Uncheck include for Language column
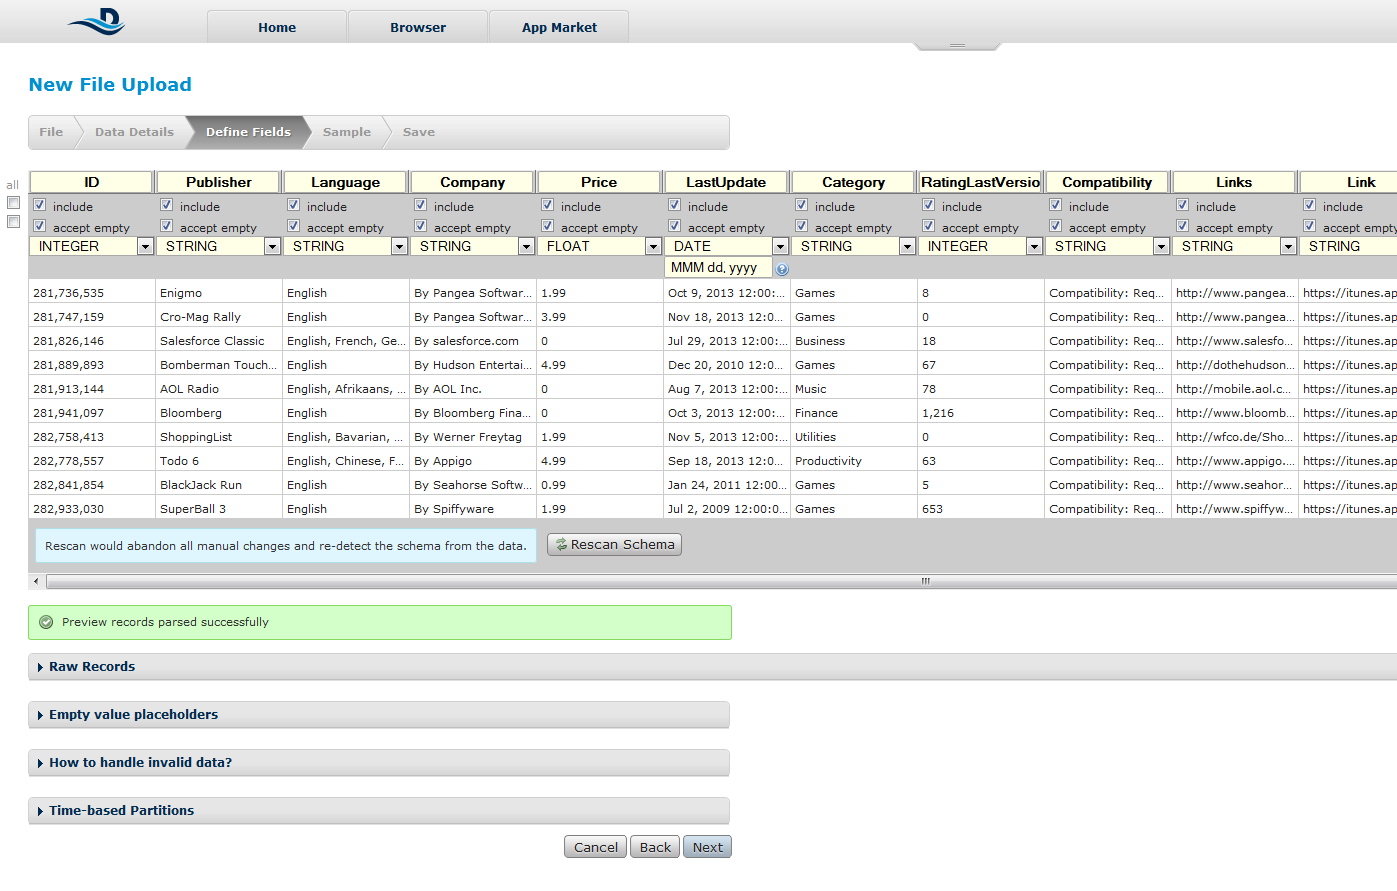The image size is (1397, 891). tap(294, 205)
